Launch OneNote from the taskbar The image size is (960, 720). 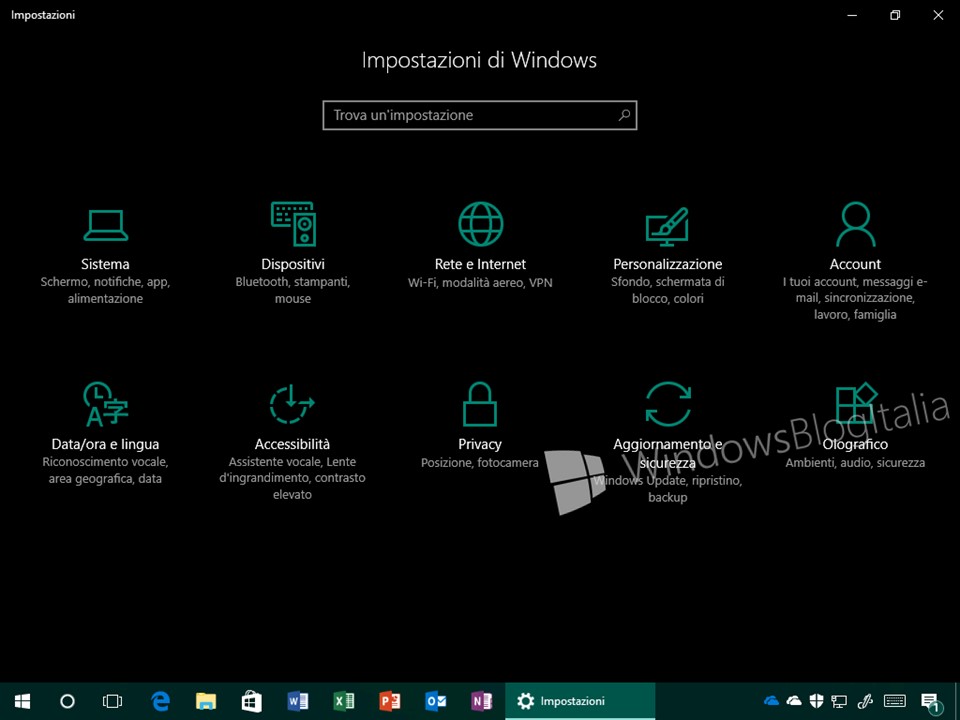(x=482, y=701)
